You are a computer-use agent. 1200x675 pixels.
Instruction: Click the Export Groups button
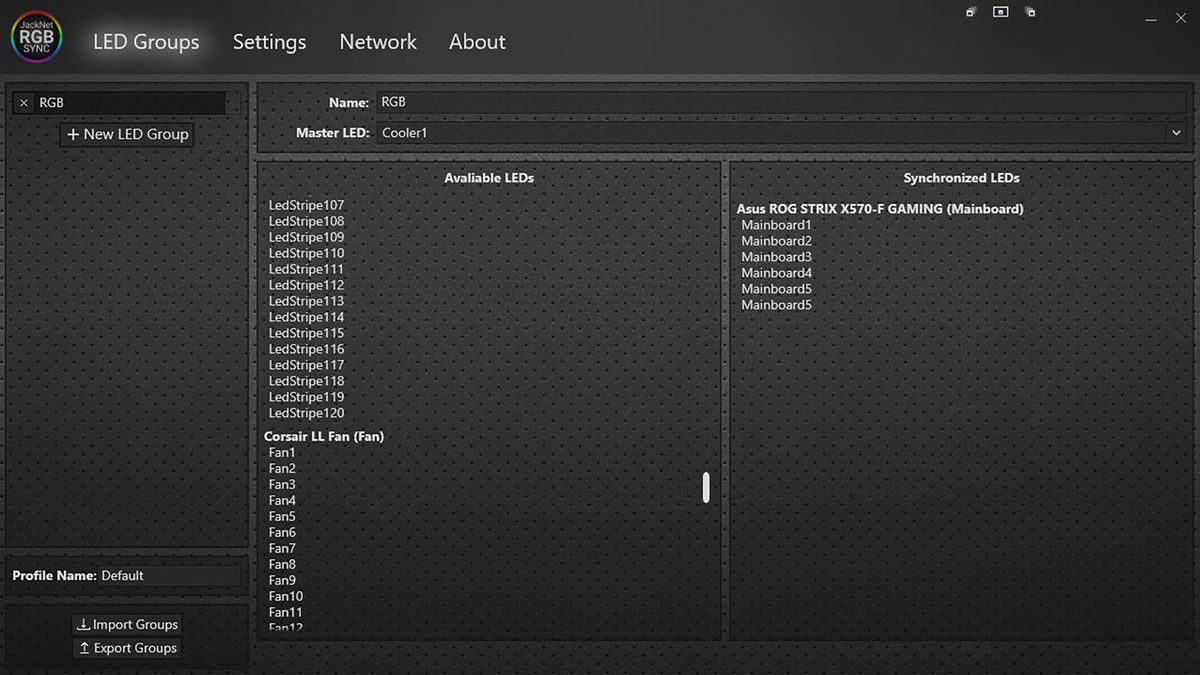click(x=126, y=647)
